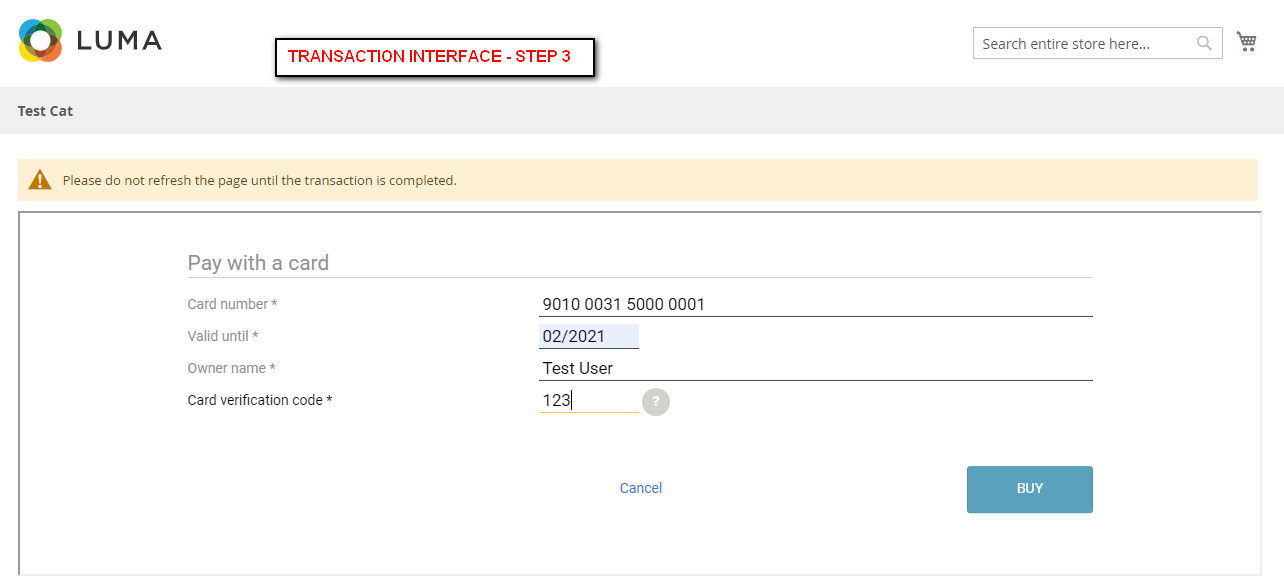Screen dimensions: 1284x583
Task: Focus the Card verification code field
Action: 588,400
